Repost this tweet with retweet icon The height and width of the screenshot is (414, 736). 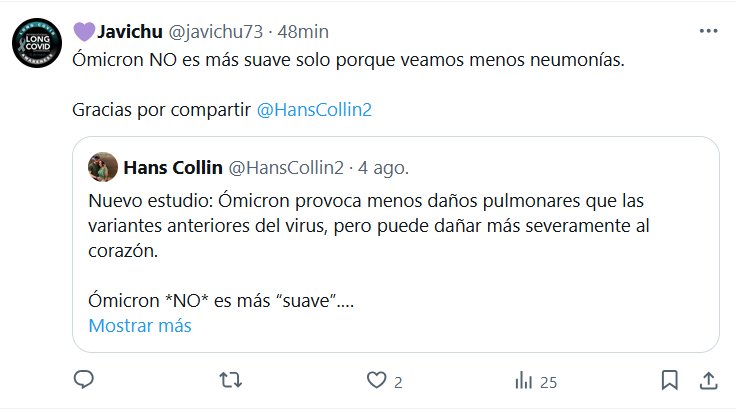(x=230, y=380)
